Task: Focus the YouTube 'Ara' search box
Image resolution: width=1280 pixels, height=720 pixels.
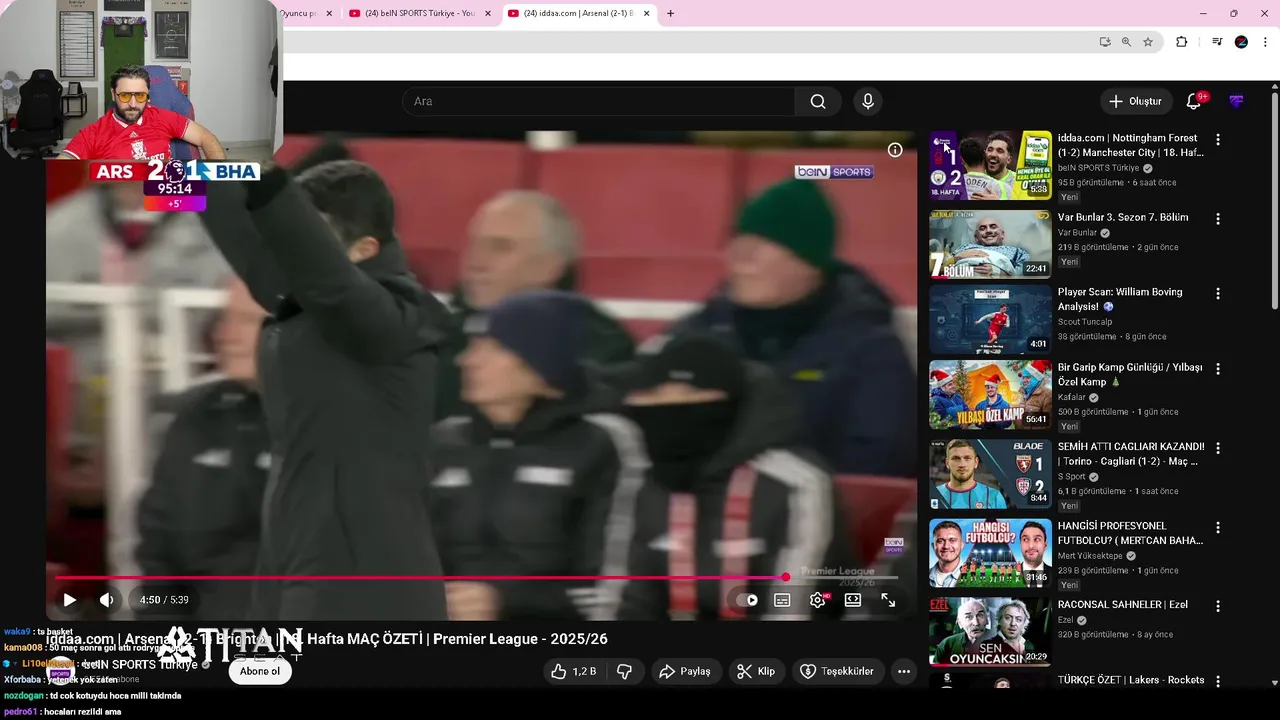Action: [598, 101]
